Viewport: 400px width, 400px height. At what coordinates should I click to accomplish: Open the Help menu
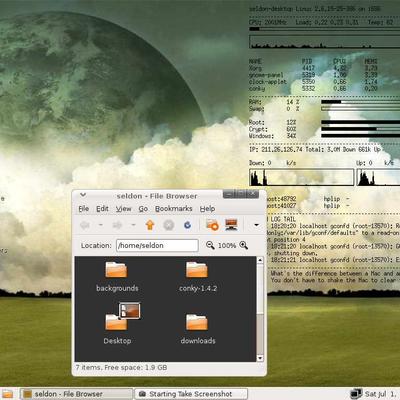pos(207,209)
